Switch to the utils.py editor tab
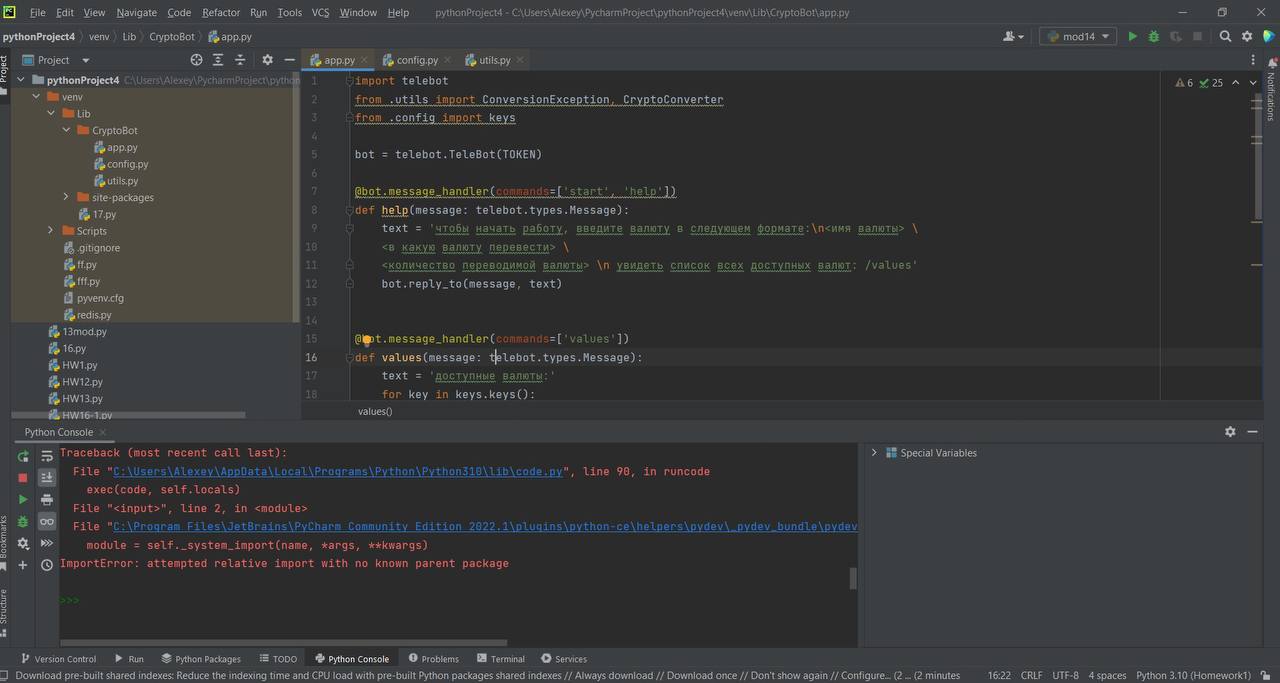This screenshot has width=1280, height=683. (x=494, y=60)
